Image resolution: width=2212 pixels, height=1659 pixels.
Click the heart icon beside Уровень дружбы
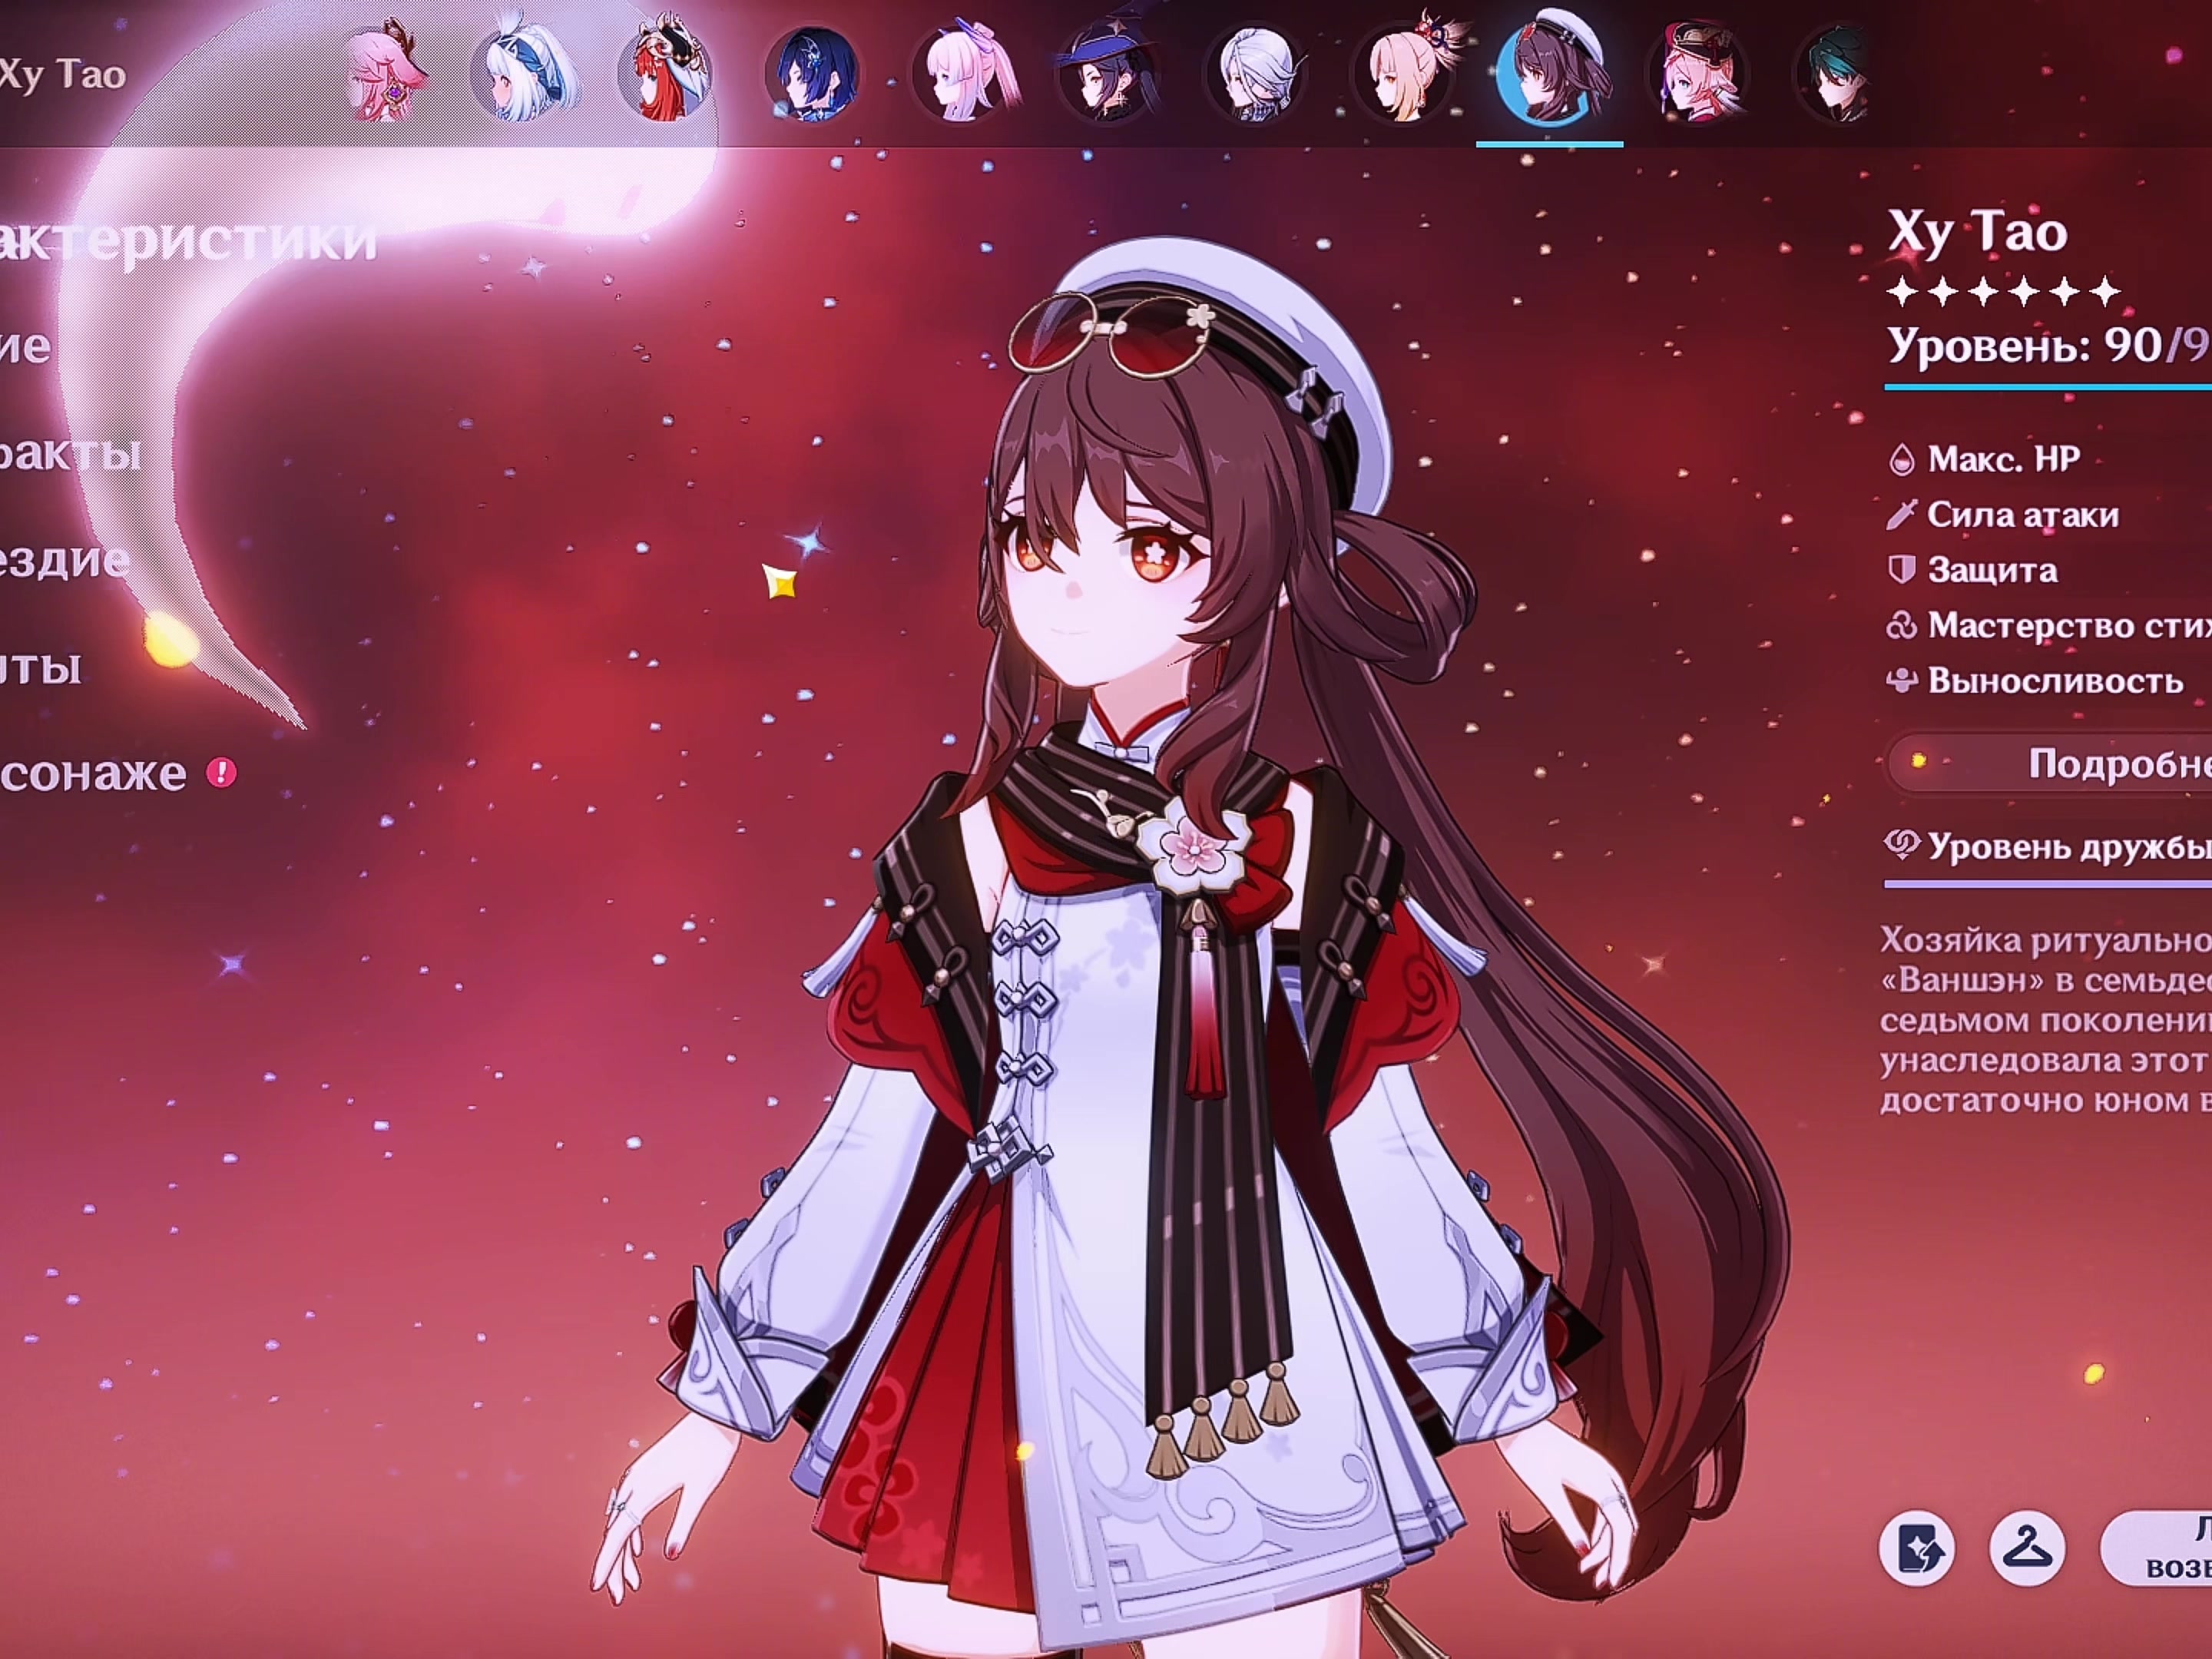1901,845
